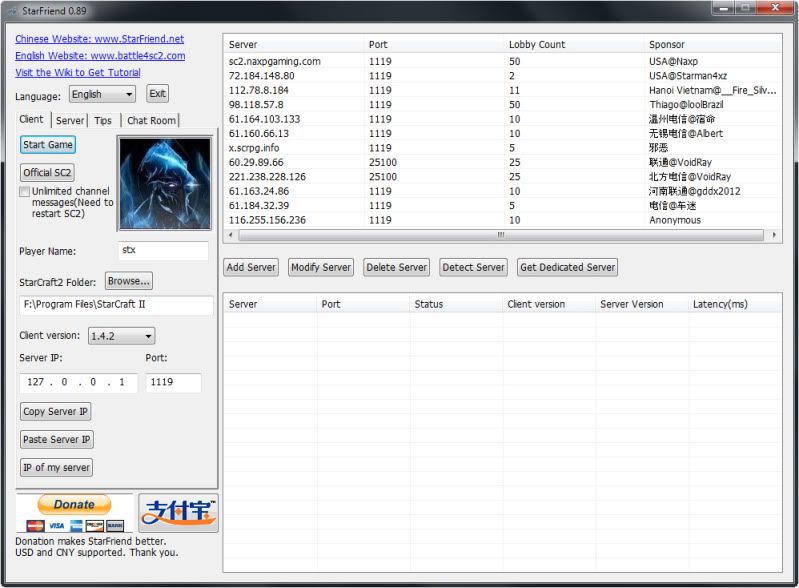Click the Modify Server button
This screenshot has height=588, width=799.
pos(321,267)
